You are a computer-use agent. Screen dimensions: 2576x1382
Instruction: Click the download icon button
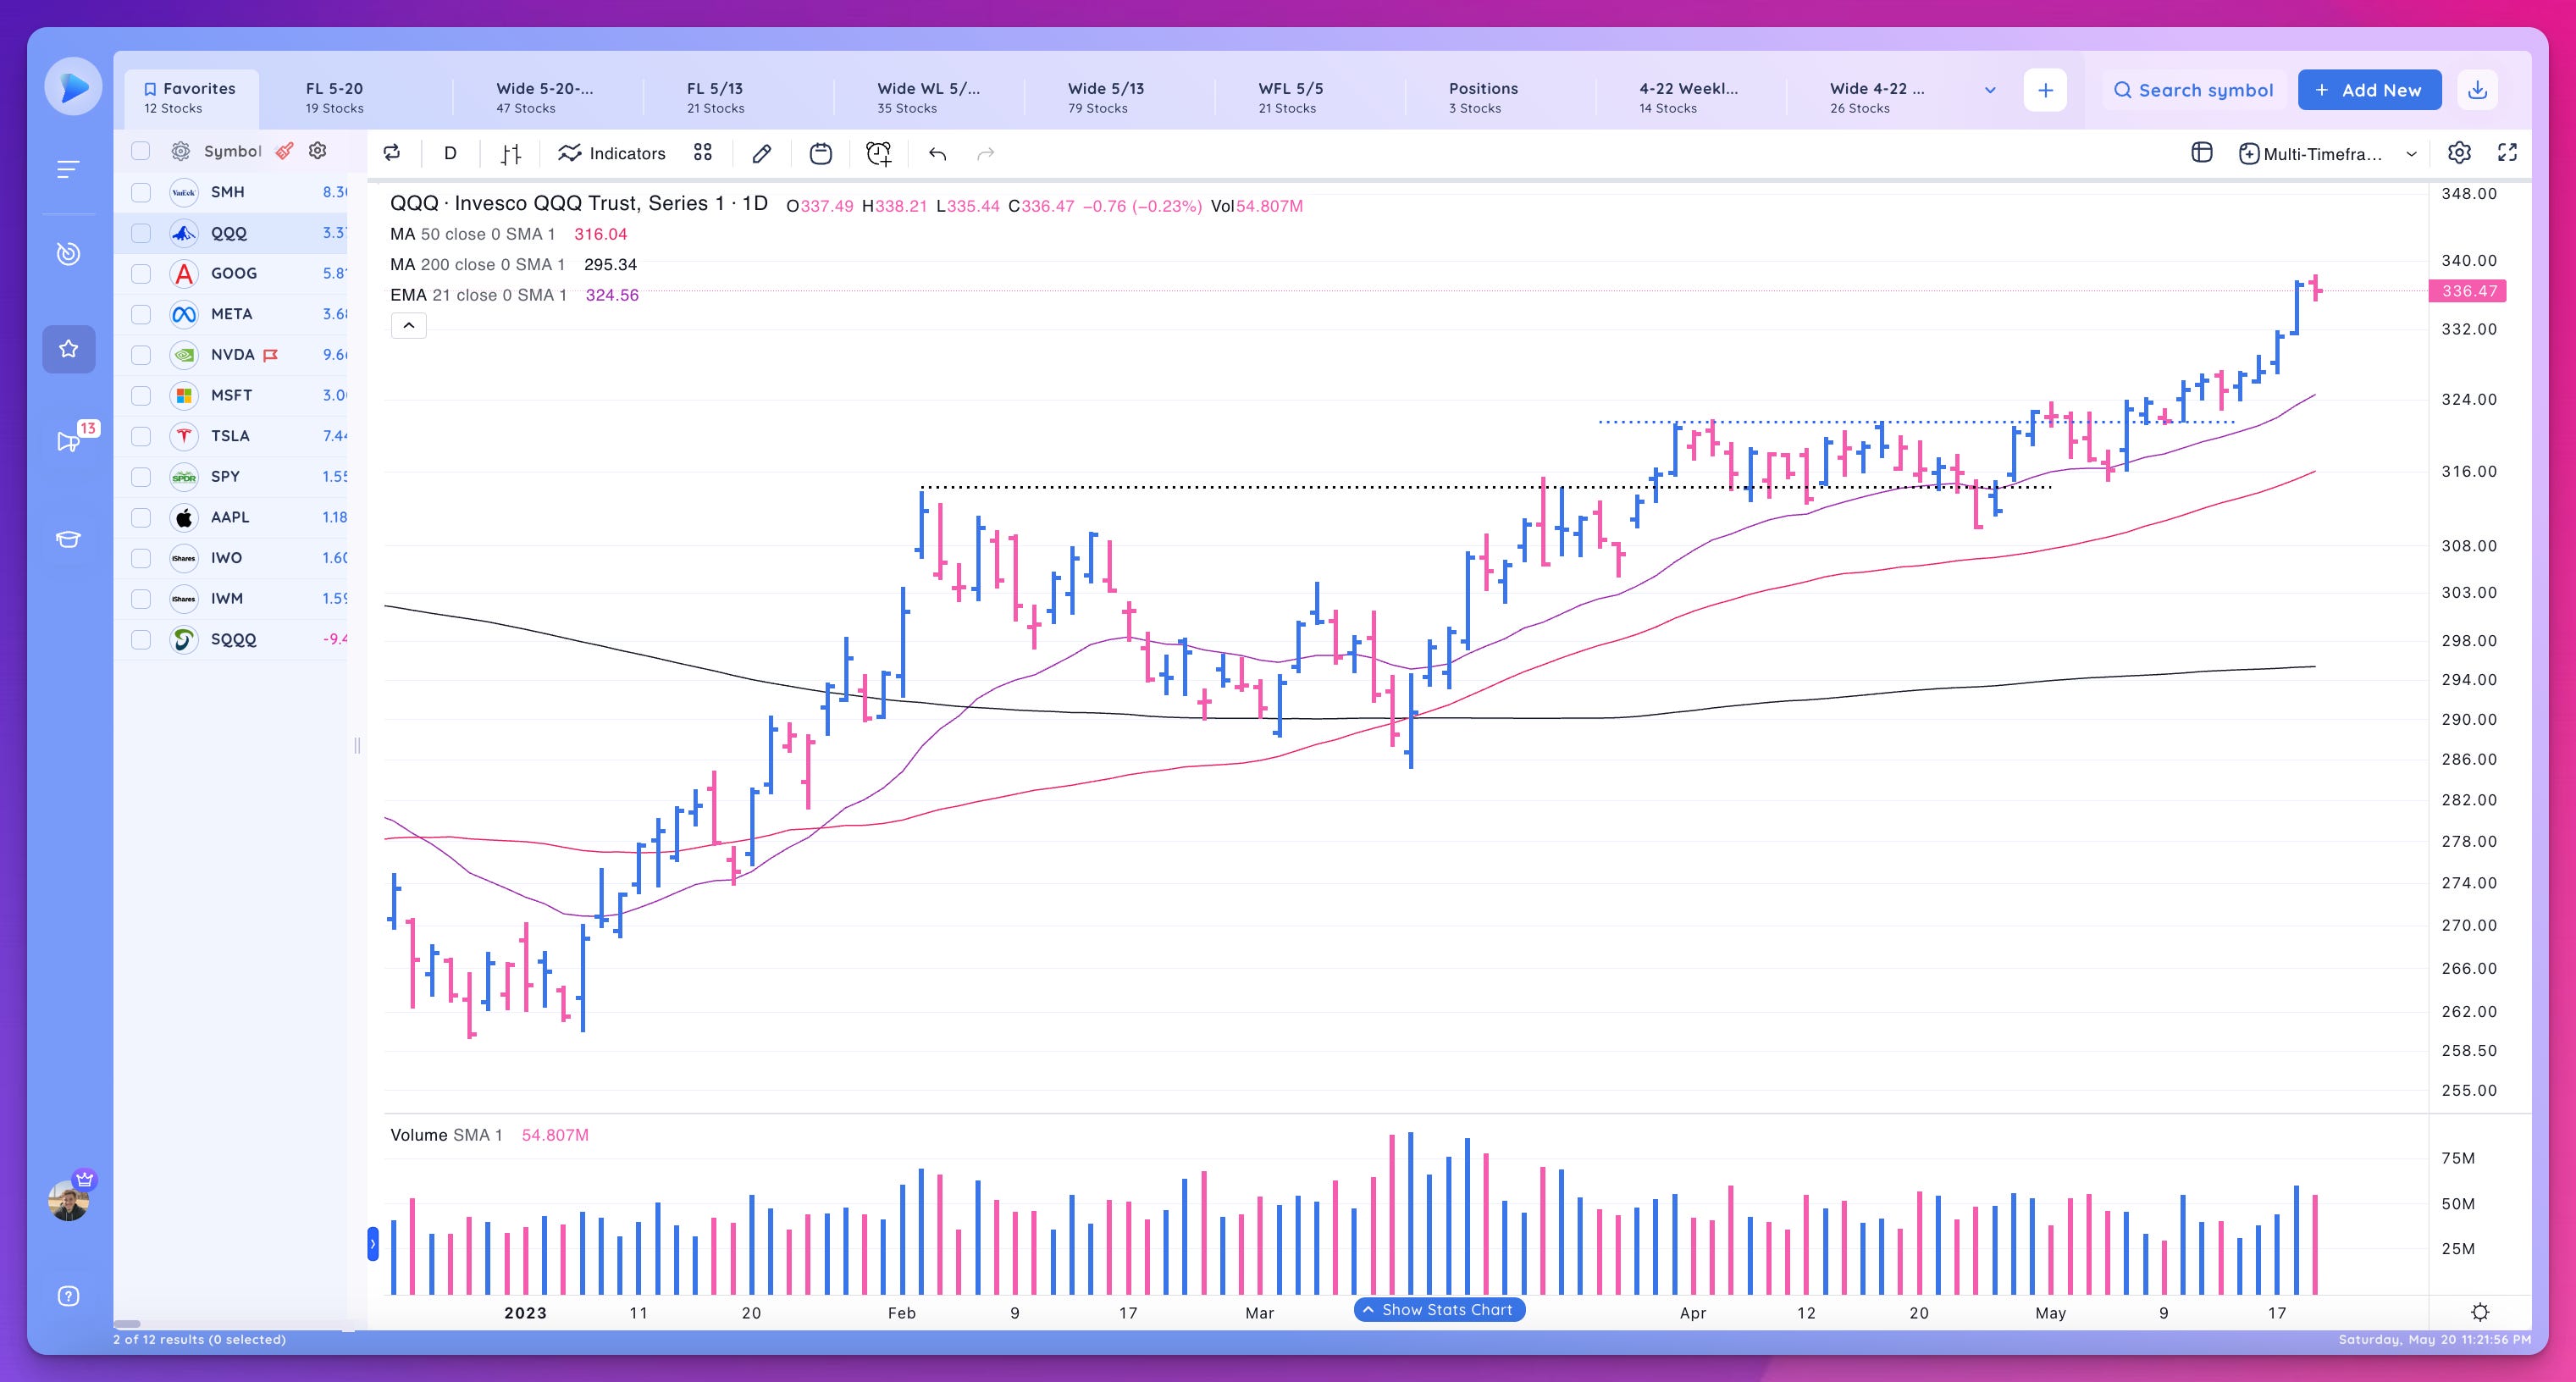(x=2477, y=90)
